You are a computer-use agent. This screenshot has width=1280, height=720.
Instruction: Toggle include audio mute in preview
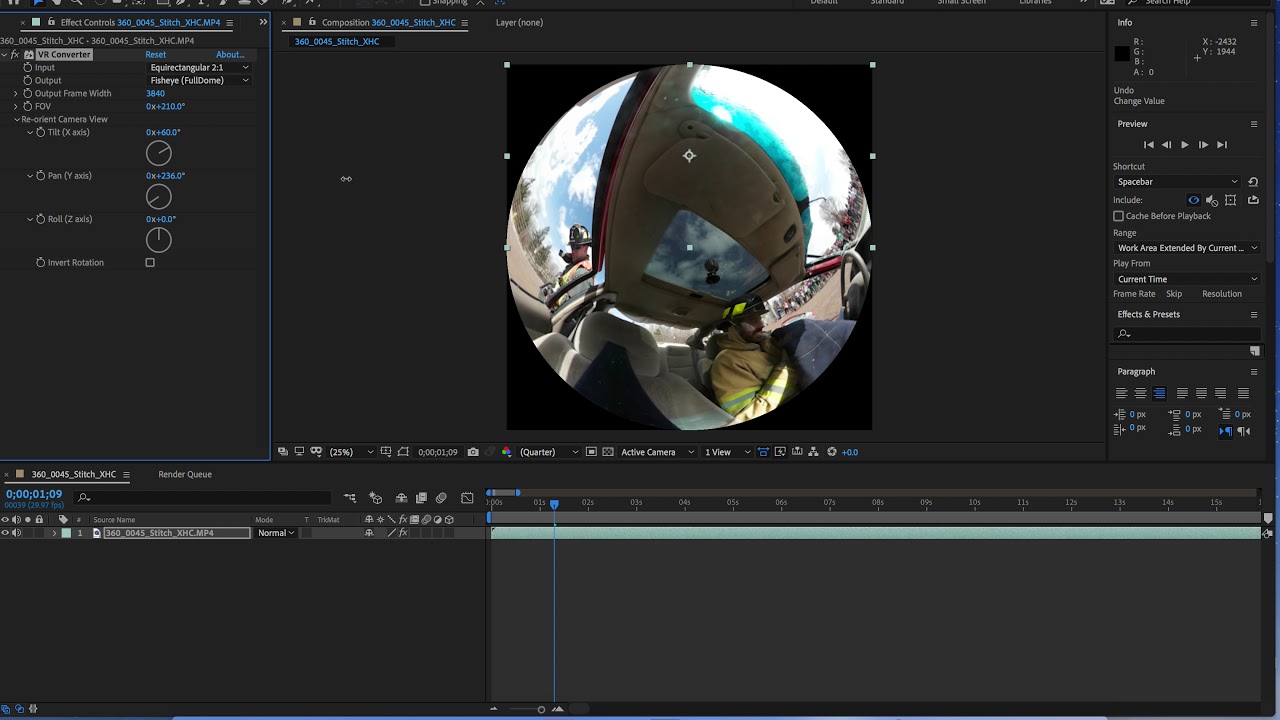[1211, 200]
